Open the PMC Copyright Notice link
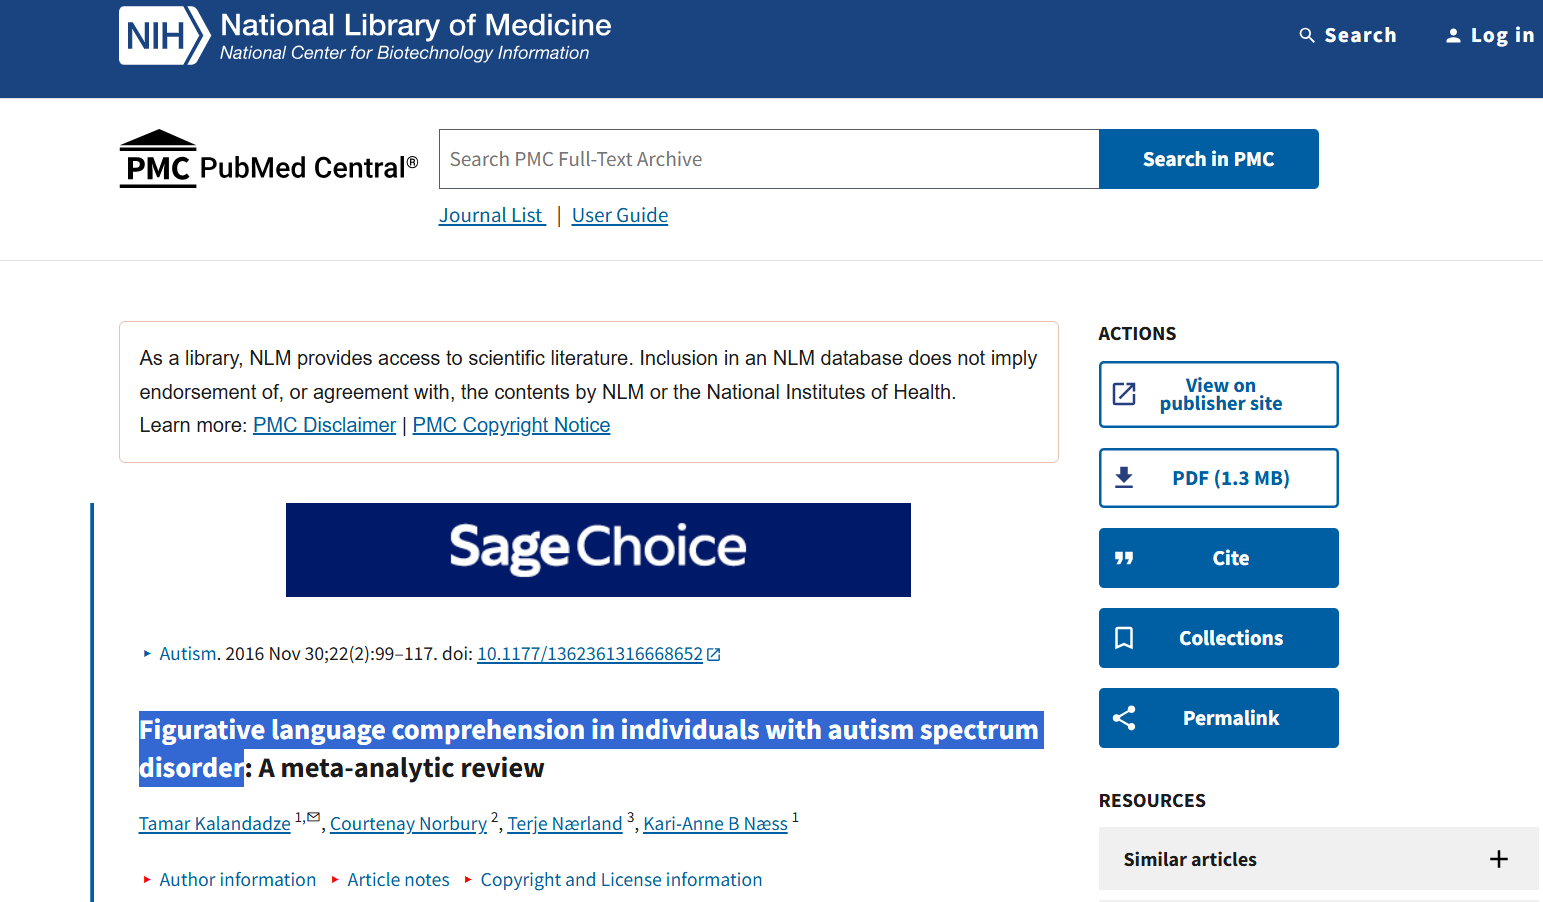 (x=511, y=426)
